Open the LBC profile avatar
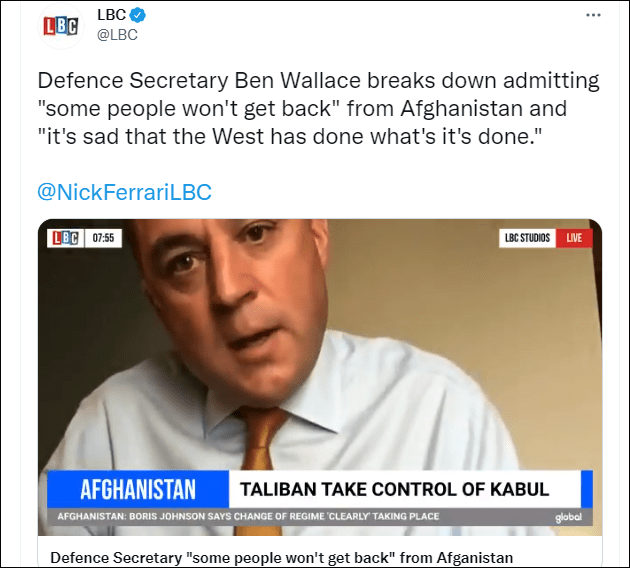Image resolution: width=630 pixels, height=568 pixels. (61, 26)
